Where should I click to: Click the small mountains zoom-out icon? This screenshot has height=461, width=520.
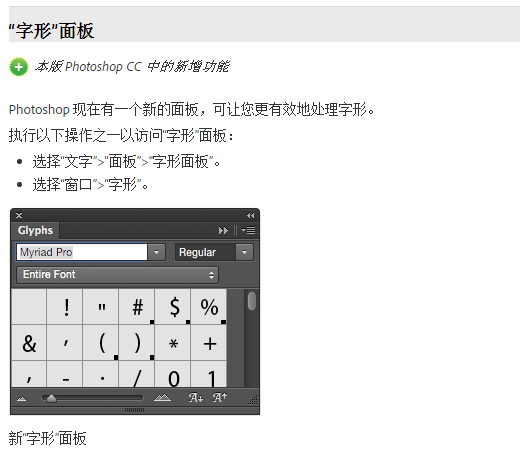click(21, 398)
